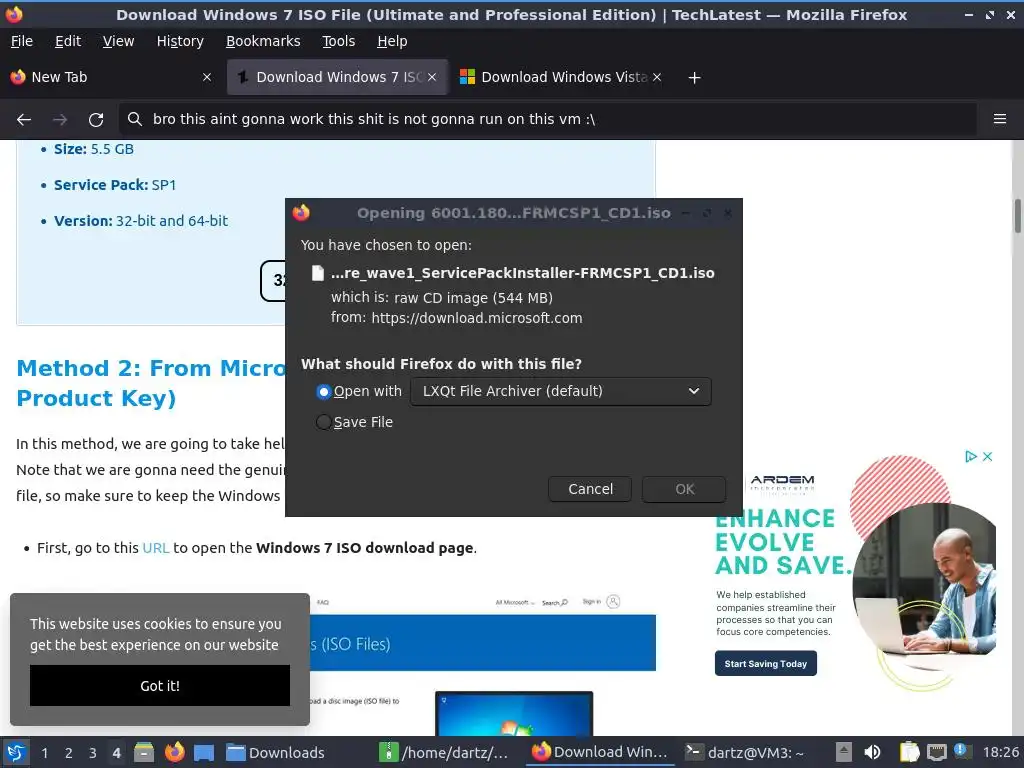Confirm the dialog with the OK button
This screenshot has height=768, width=1024.
(x=684, y=489)
